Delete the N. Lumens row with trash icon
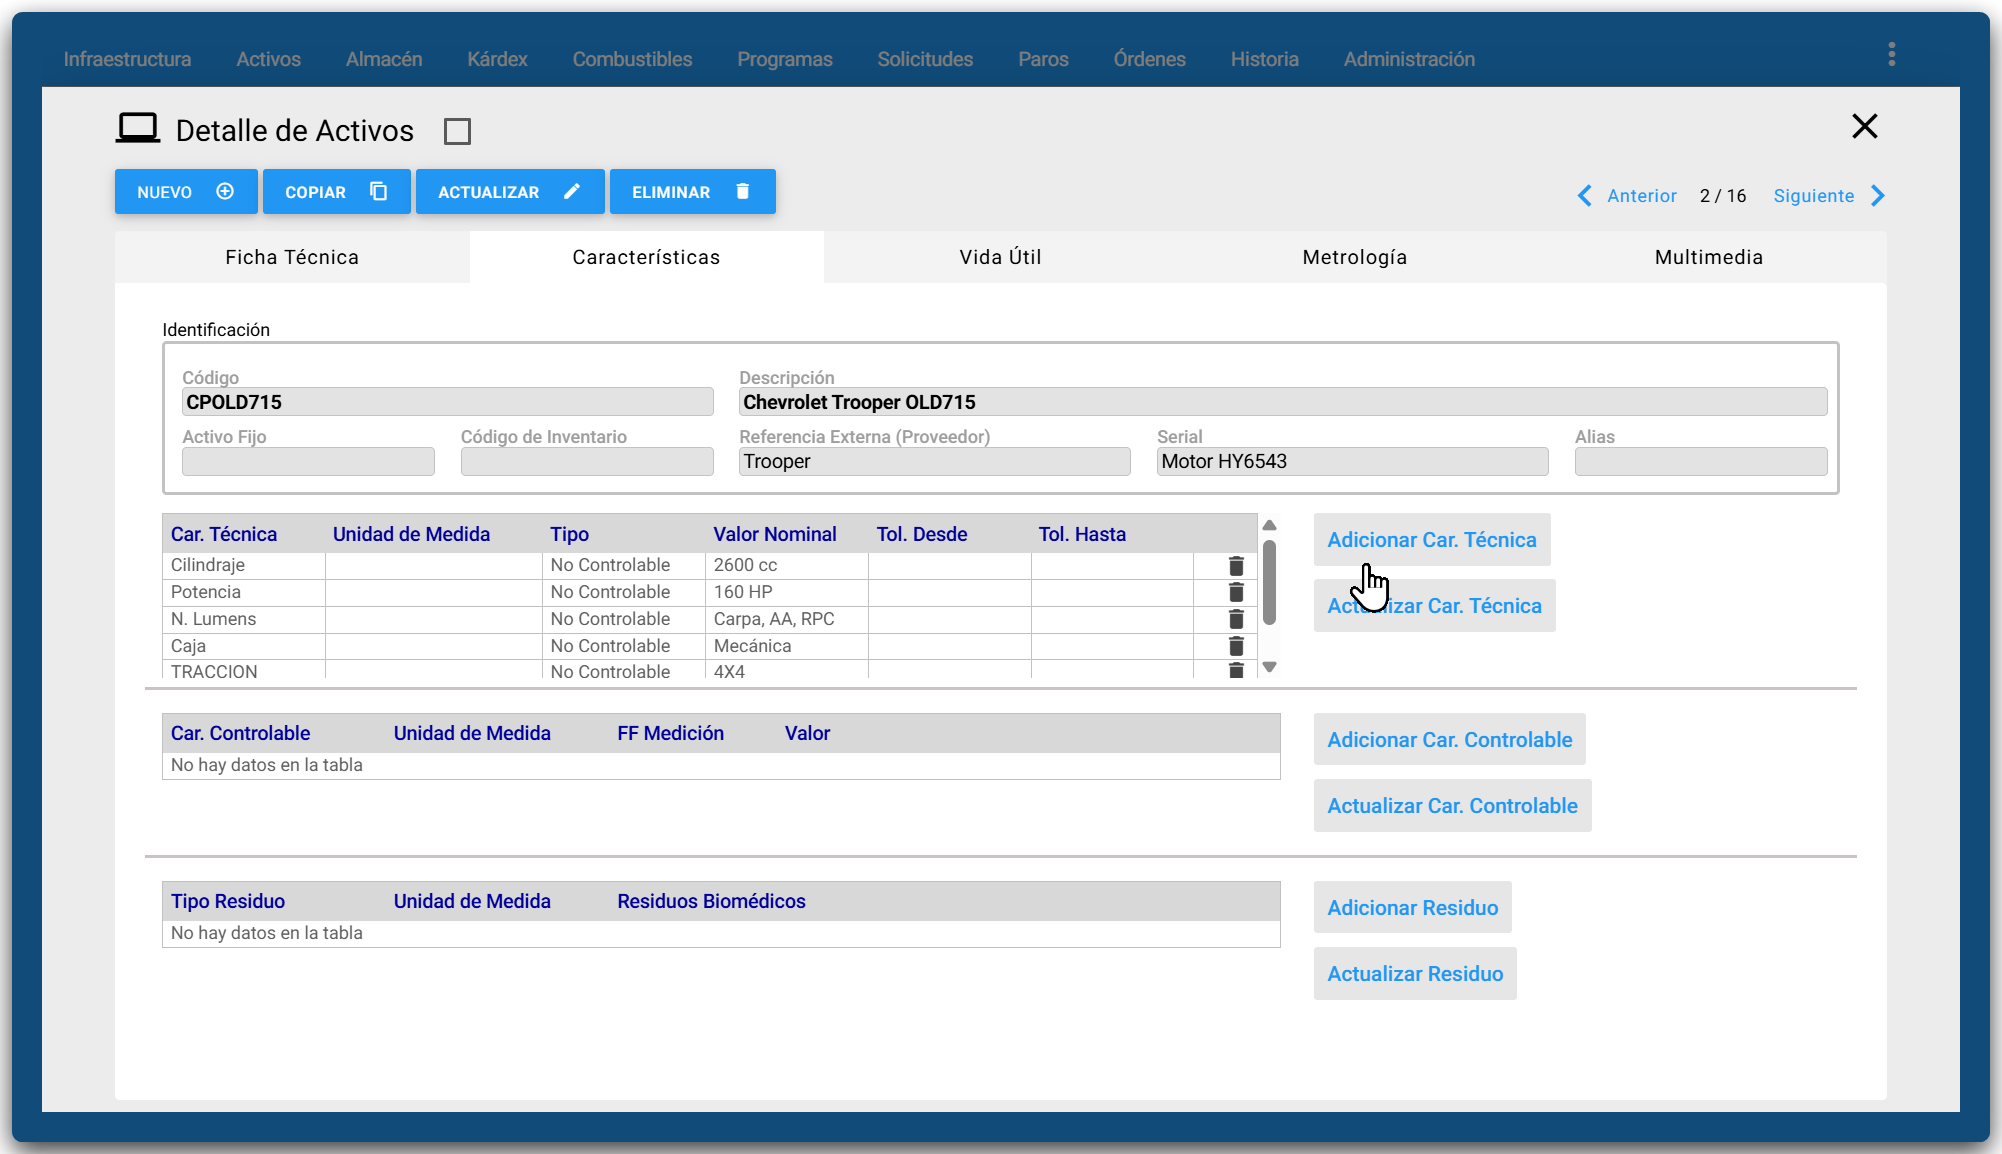 (x=1236, y=619)
